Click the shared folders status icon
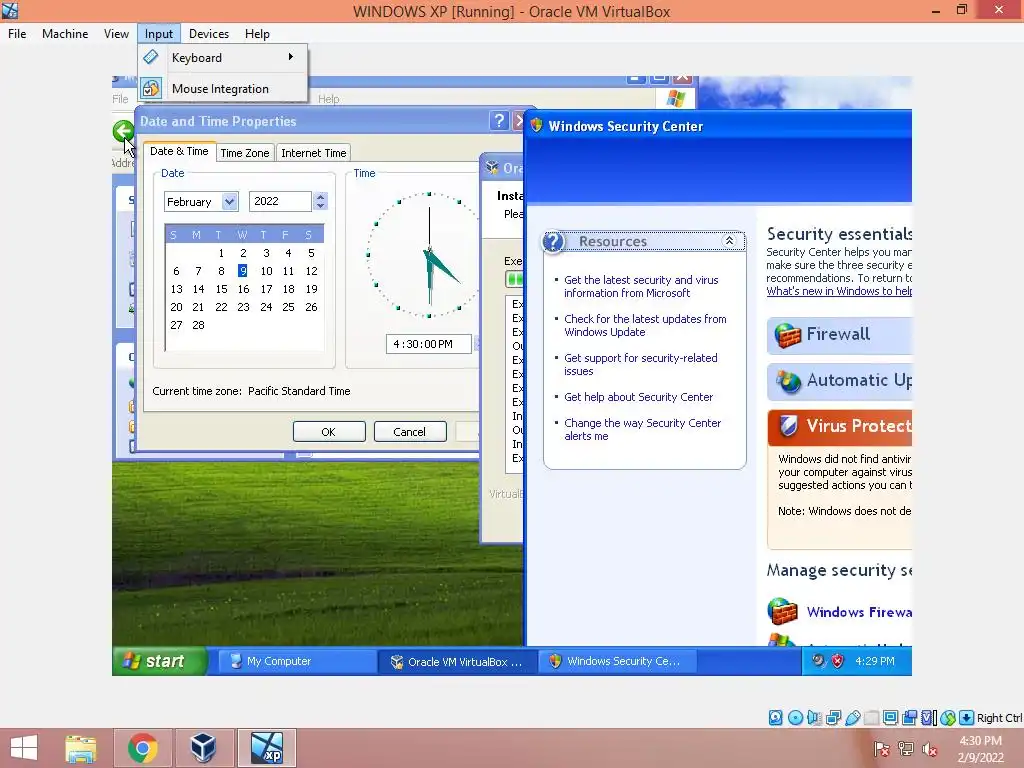The height and width of the screenshot is (768, 1024). click(x=871, y=718)
